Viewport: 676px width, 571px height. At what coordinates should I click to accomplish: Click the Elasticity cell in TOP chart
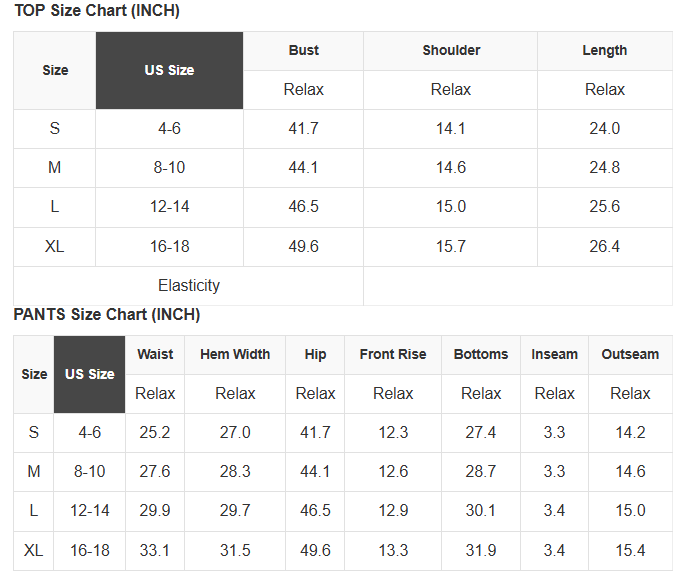coord(188,286)
